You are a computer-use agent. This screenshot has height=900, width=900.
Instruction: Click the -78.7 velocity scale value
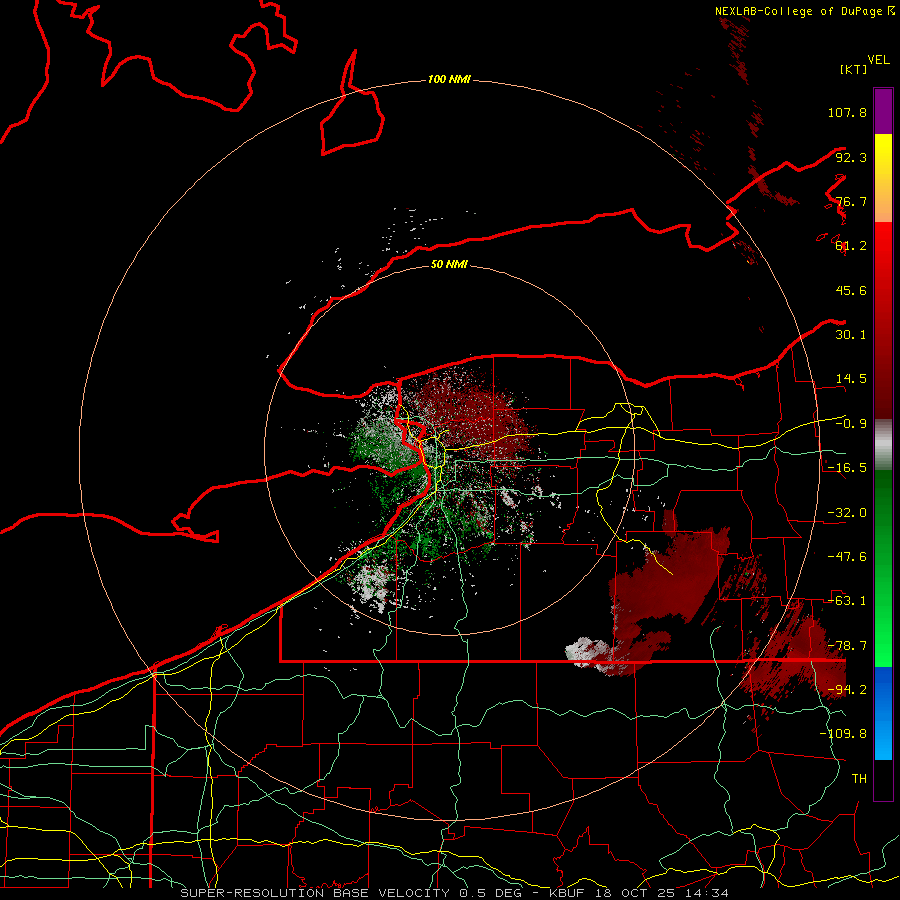(847, 646)
